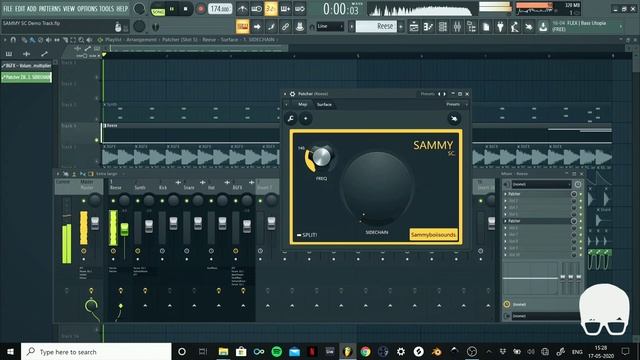This screenshot has height=360, width=640.
Task: Click the link chain toolbar icon
Action: [x=285, y=27]
